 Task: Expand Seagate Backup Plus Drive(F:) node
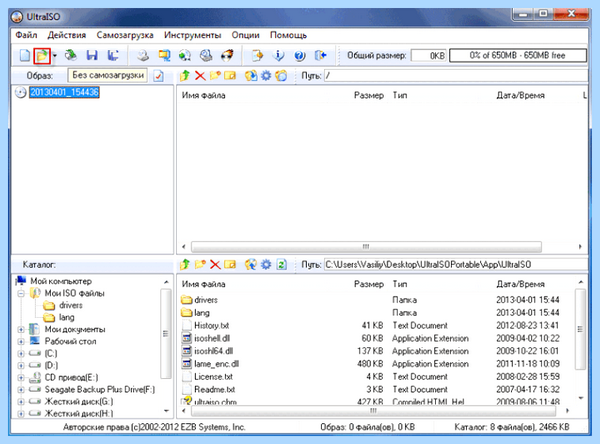21,390
